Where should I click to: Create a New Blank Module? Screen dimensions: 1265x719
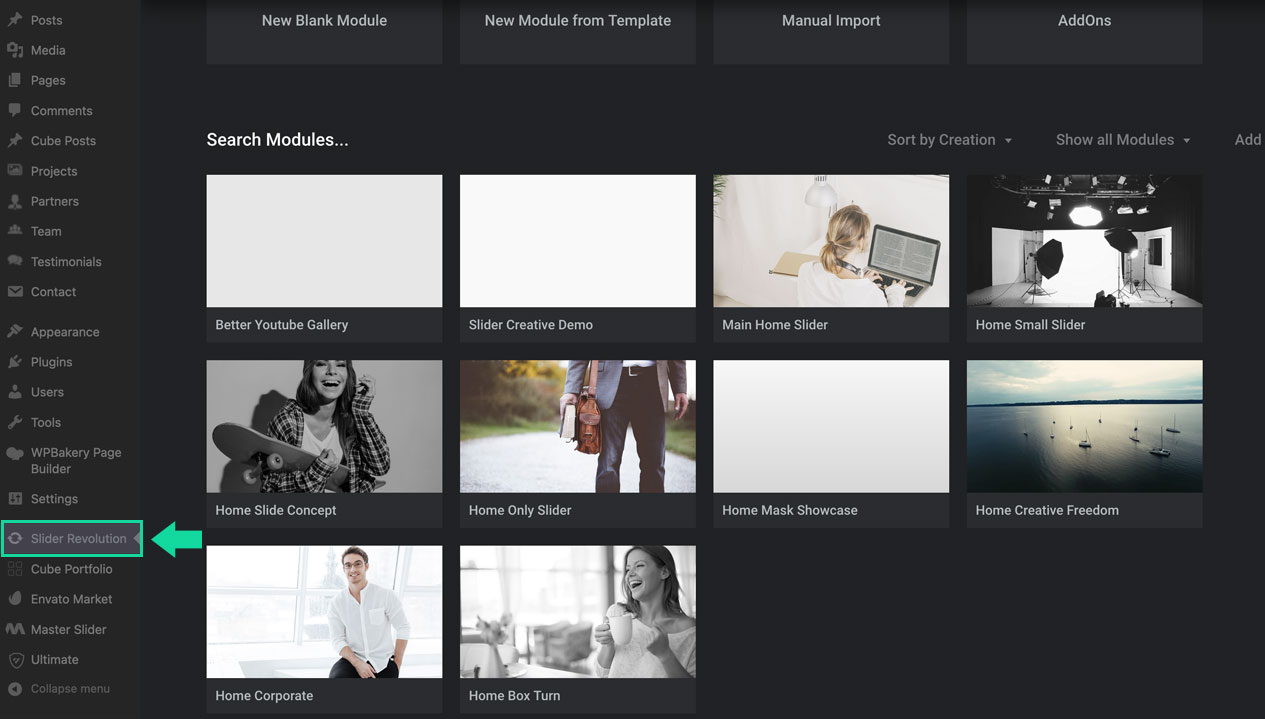(x=324, y=21)
